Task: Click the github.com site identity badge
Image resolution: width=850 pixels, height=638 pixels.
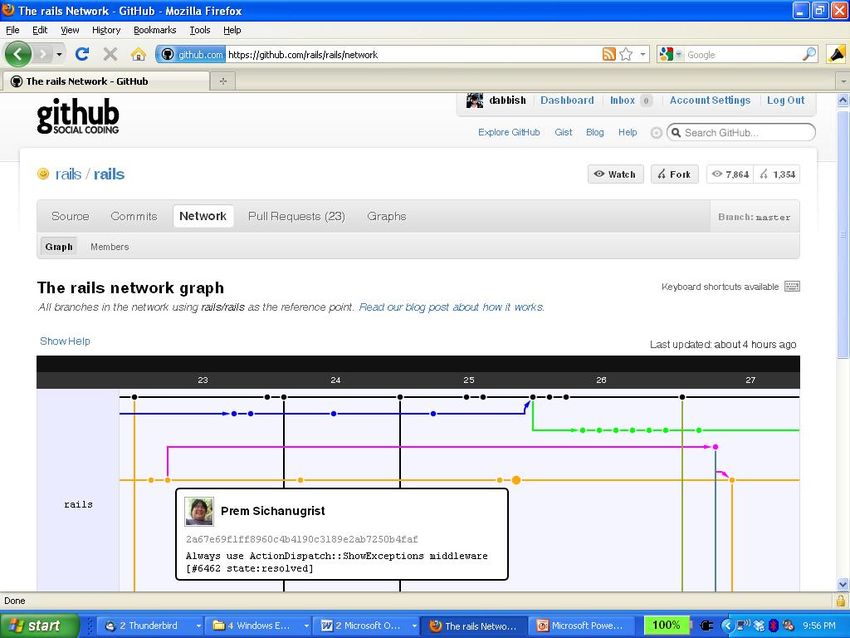Action: [191, 54]
